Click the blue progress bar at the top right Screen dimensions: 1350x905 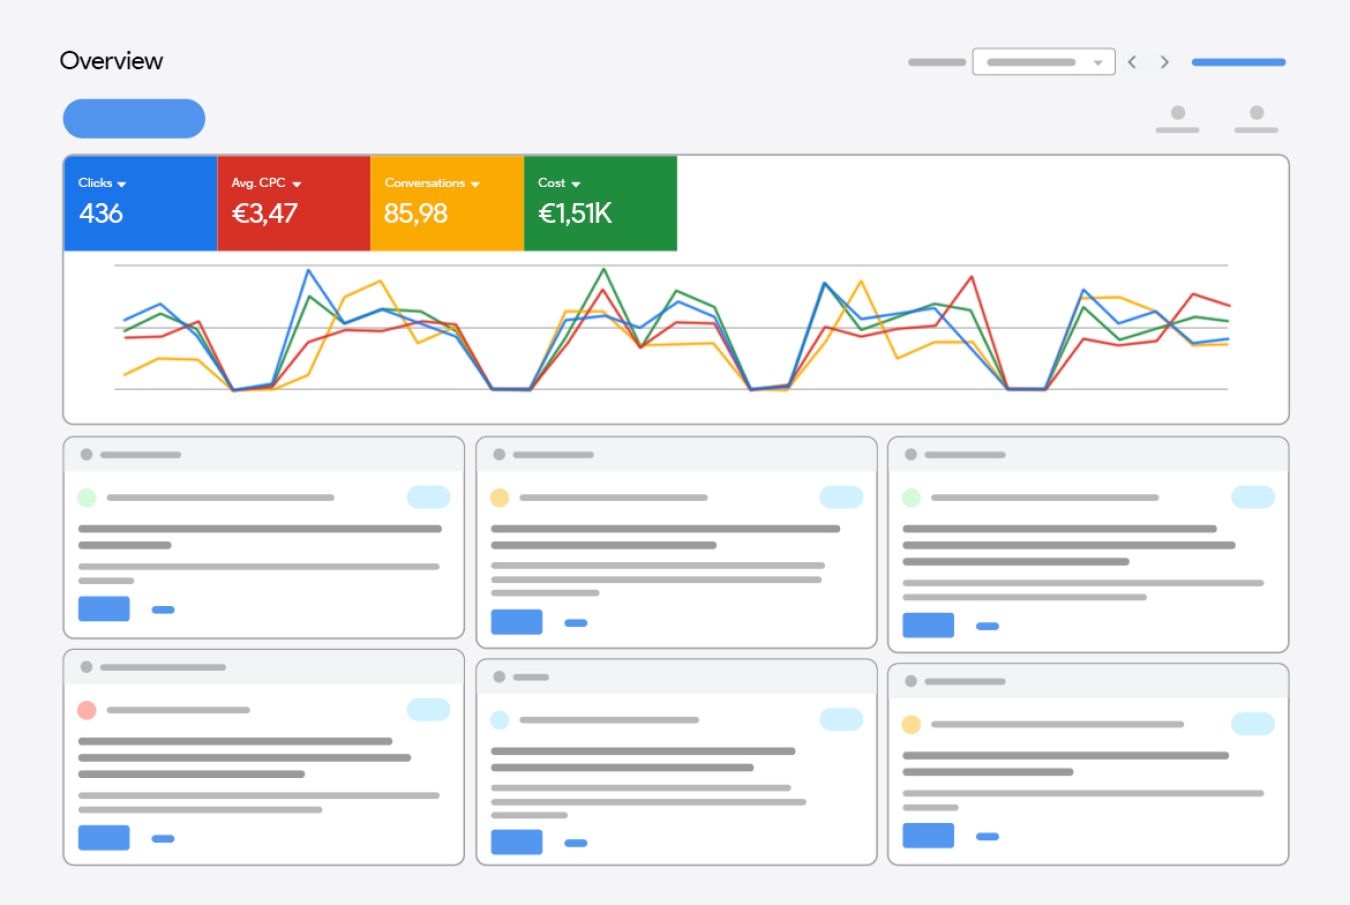click(1238, 61)
